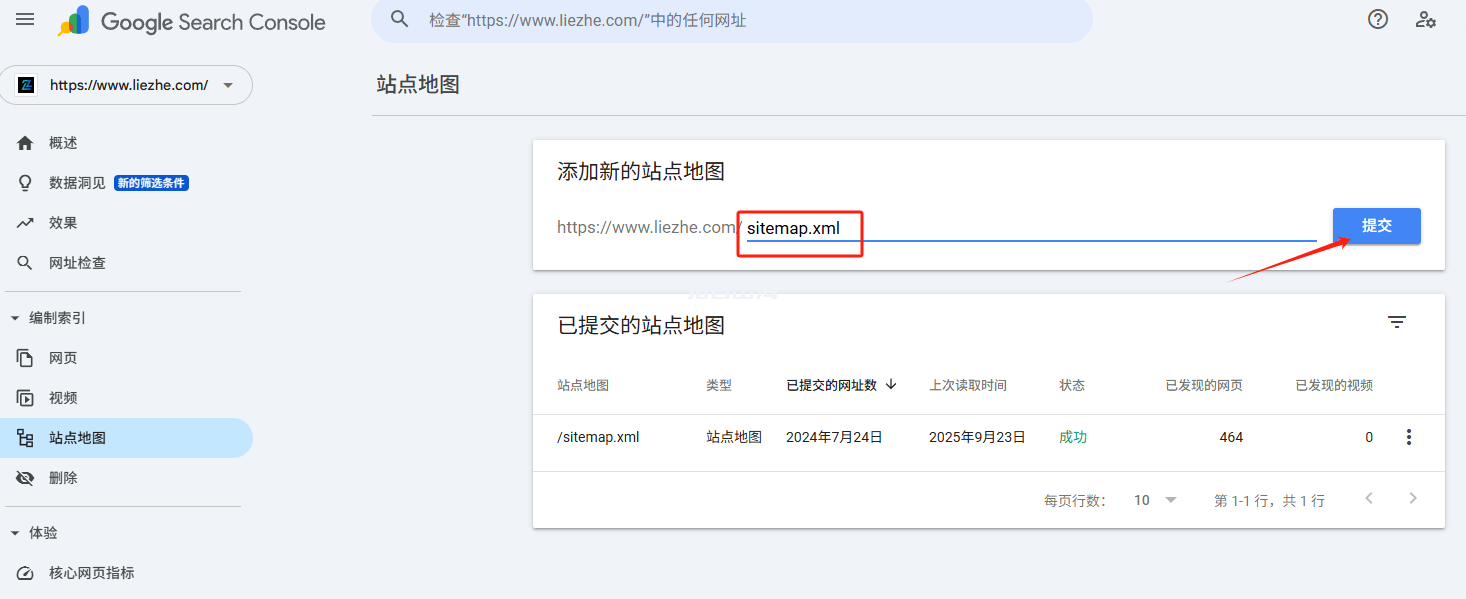
Task: Click the 已发现的网页 column header
Action: [1204, 385]
